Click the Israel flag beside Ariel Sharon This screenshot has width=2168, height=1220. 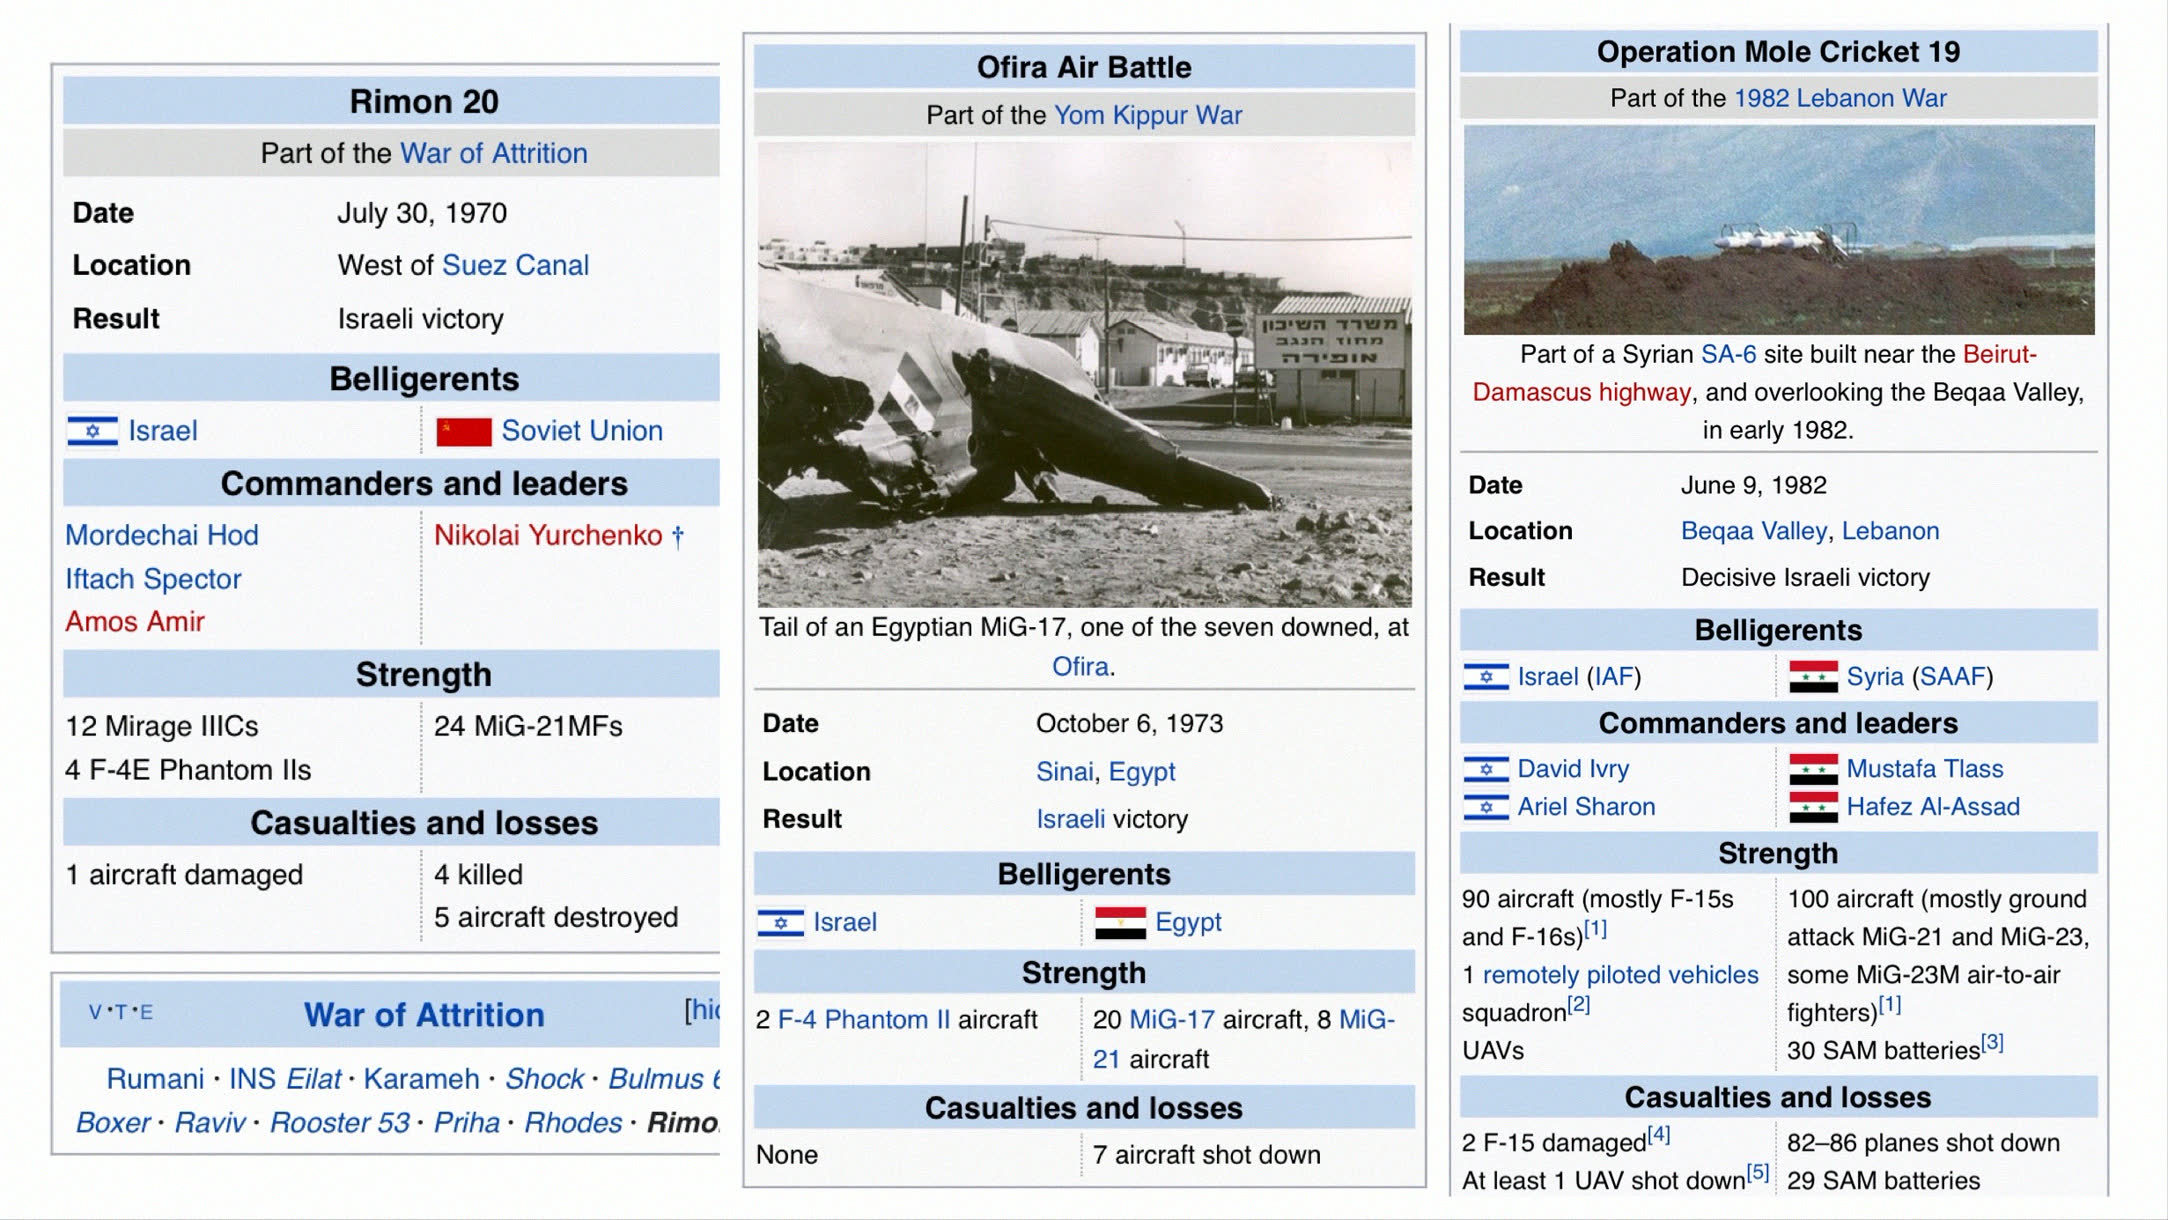coord(1486,807)
